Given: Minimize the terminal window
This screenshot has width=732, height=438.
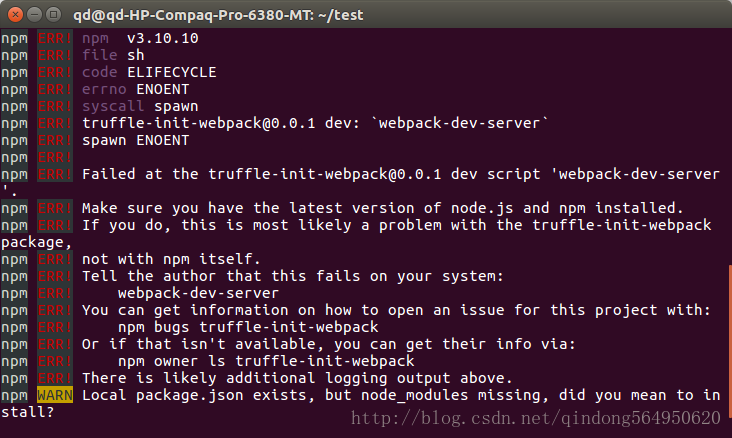Looking at the screenshot, I should tap(35, 15).
